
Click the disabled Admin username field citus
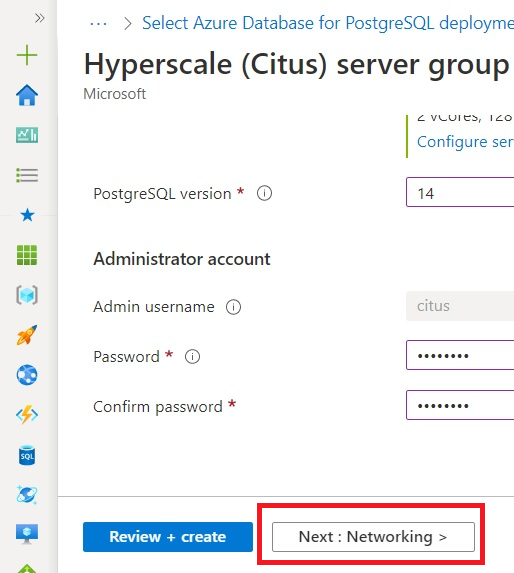[460, 306]
